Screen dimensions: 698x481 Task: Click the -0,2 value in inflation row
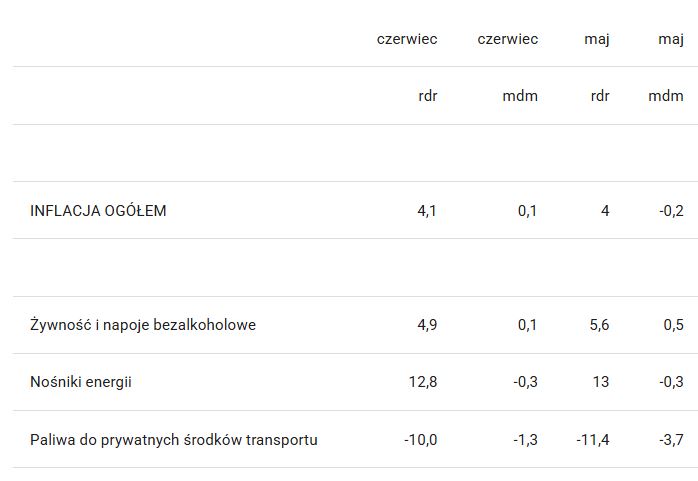click(x=671, y=210)
